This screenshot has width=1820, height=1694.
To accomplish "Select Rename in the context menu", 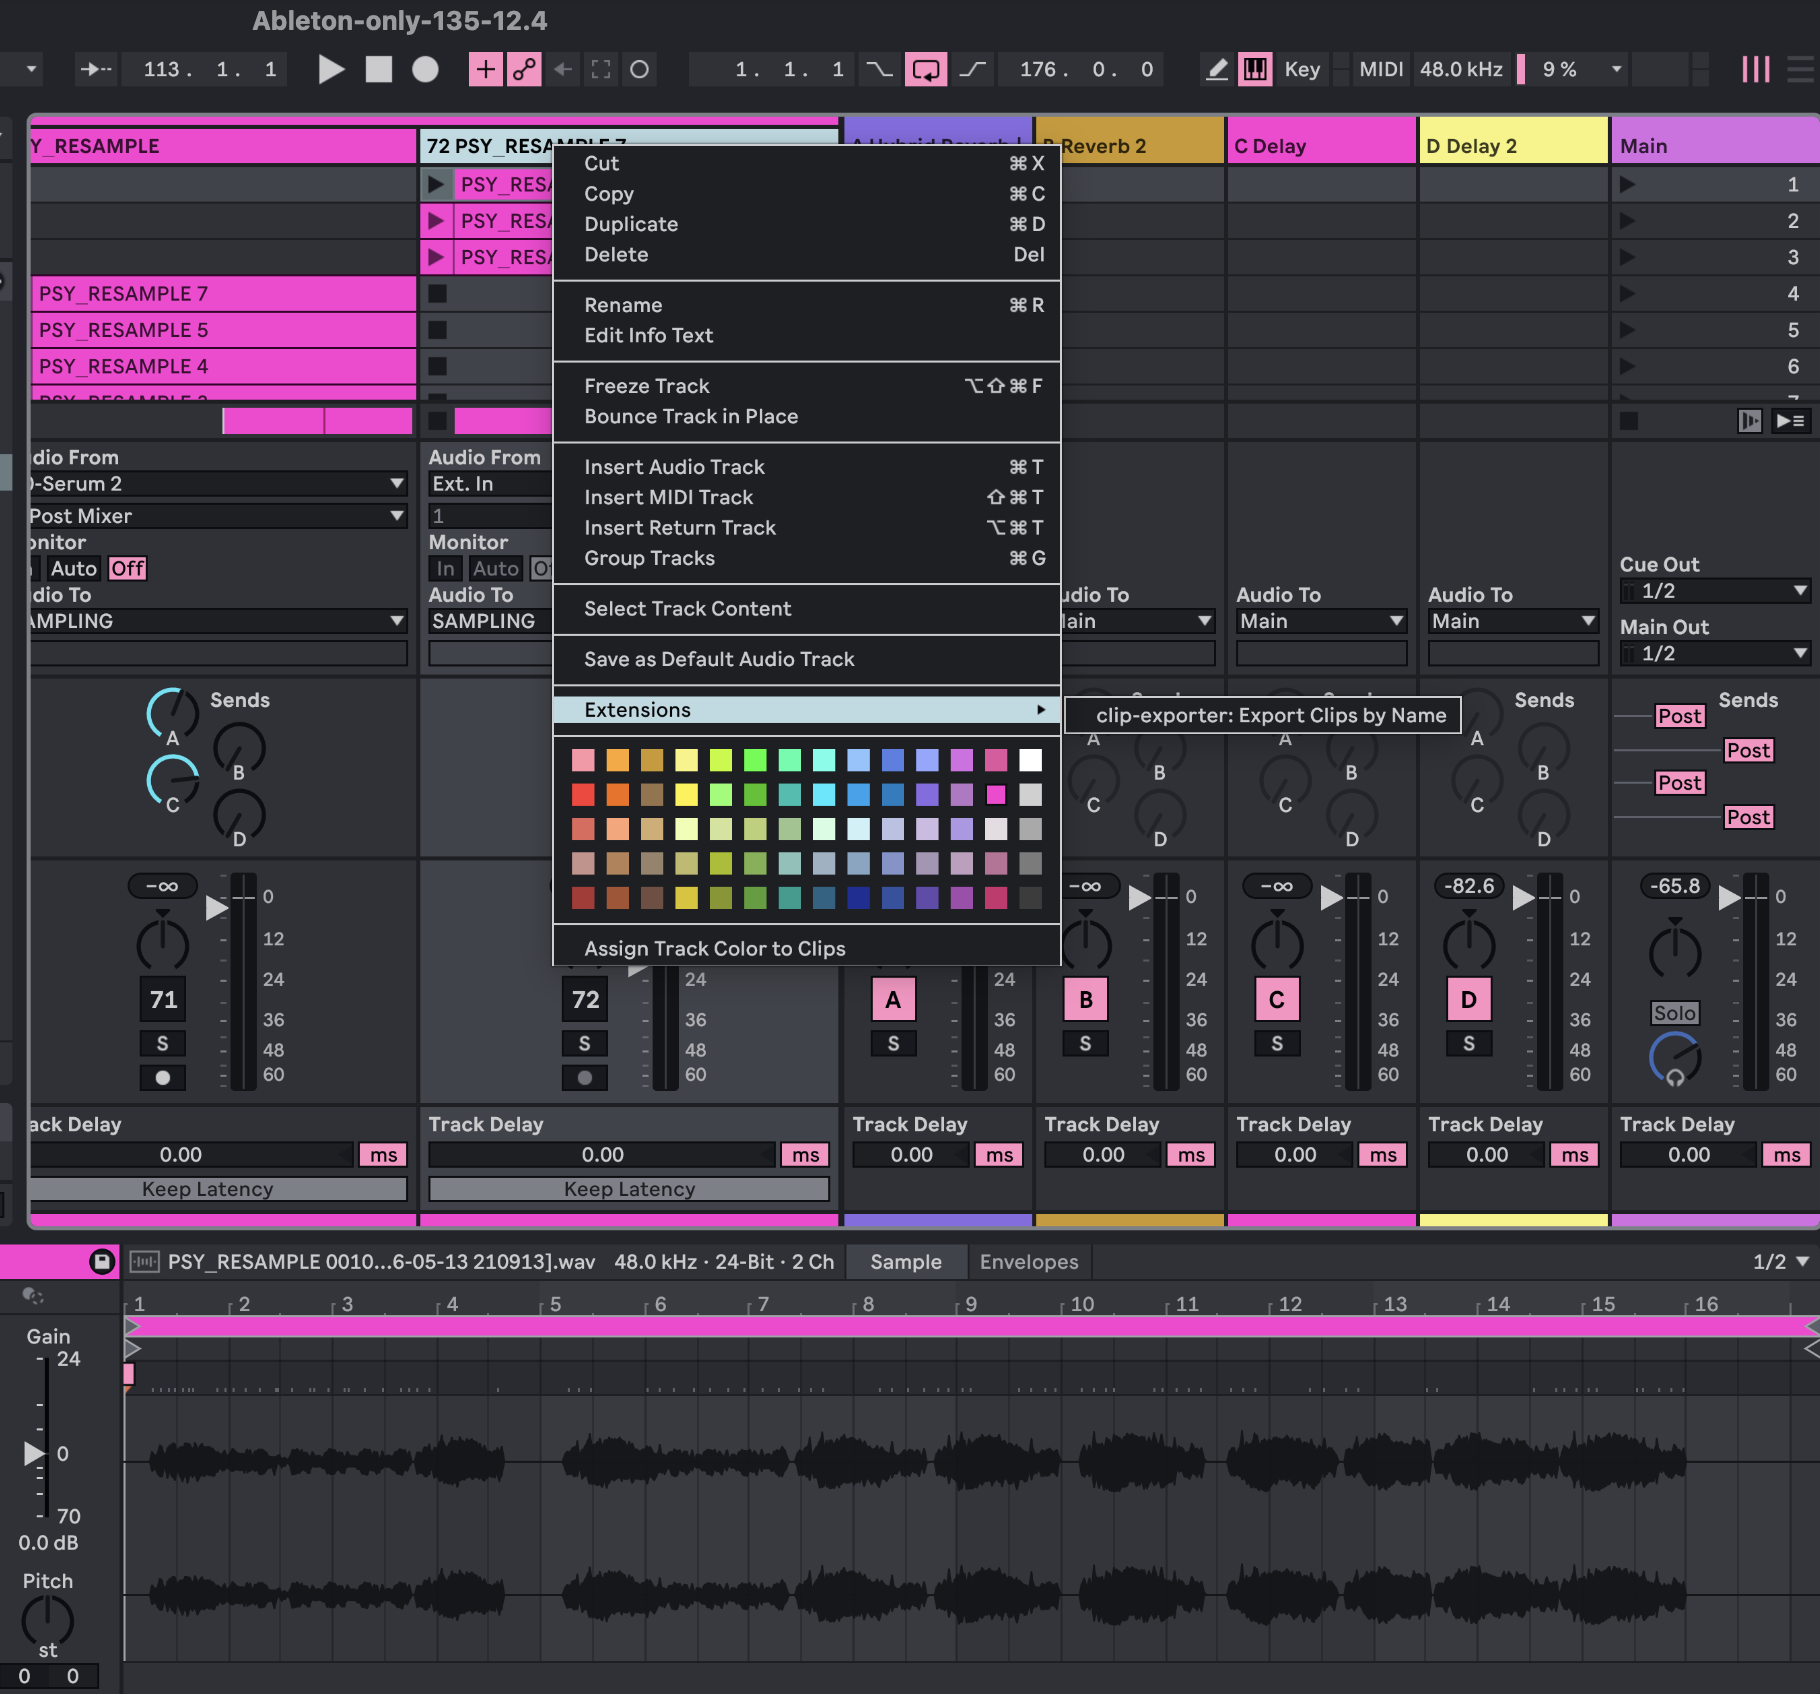I will click(x=807, y=305).
